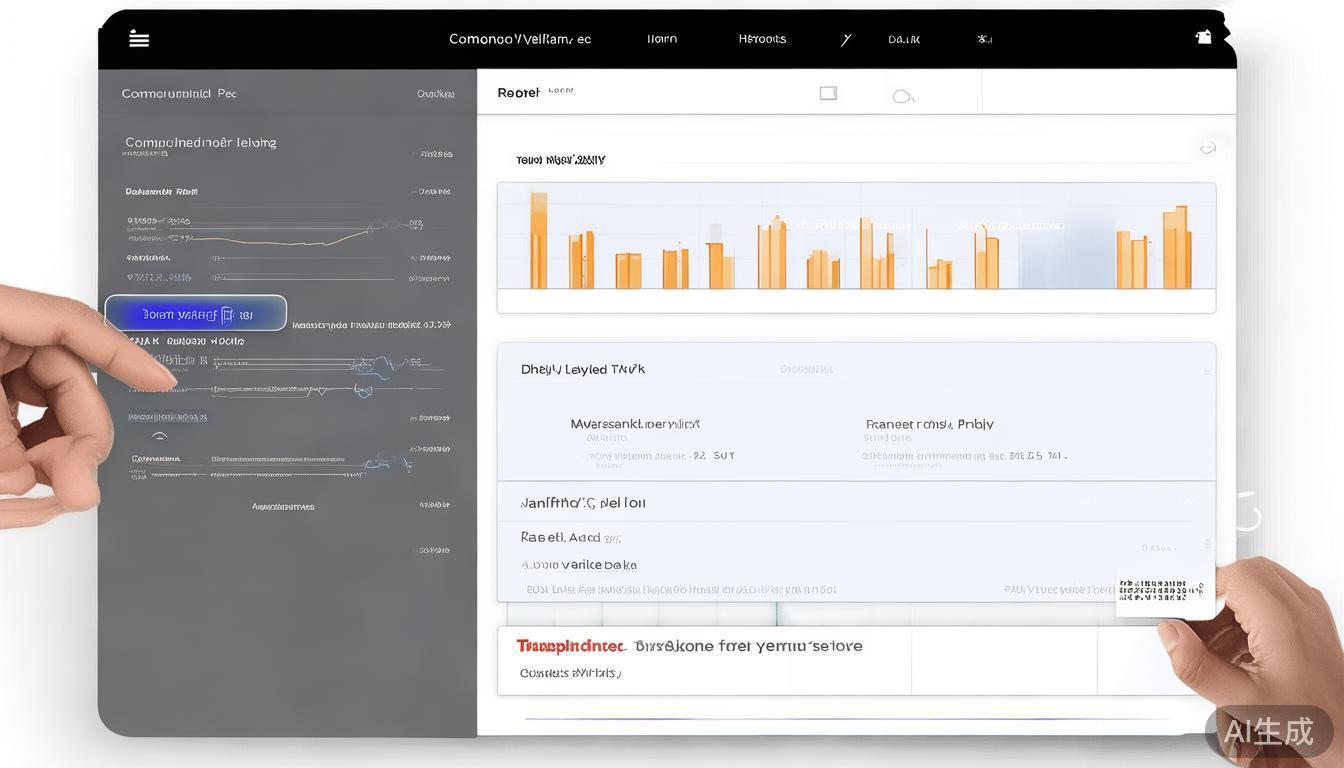The image size is (1344, 768).
Task: Toggle the square checkbox in the Reoret header
Action: click(x=828, y=93)
